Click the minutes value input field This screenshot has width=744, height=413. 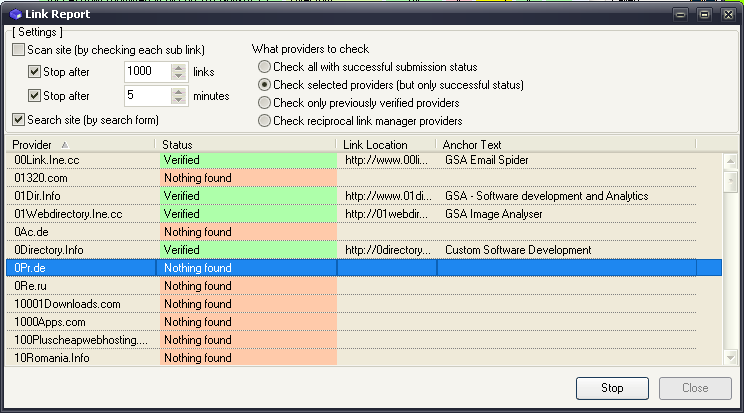146,96
